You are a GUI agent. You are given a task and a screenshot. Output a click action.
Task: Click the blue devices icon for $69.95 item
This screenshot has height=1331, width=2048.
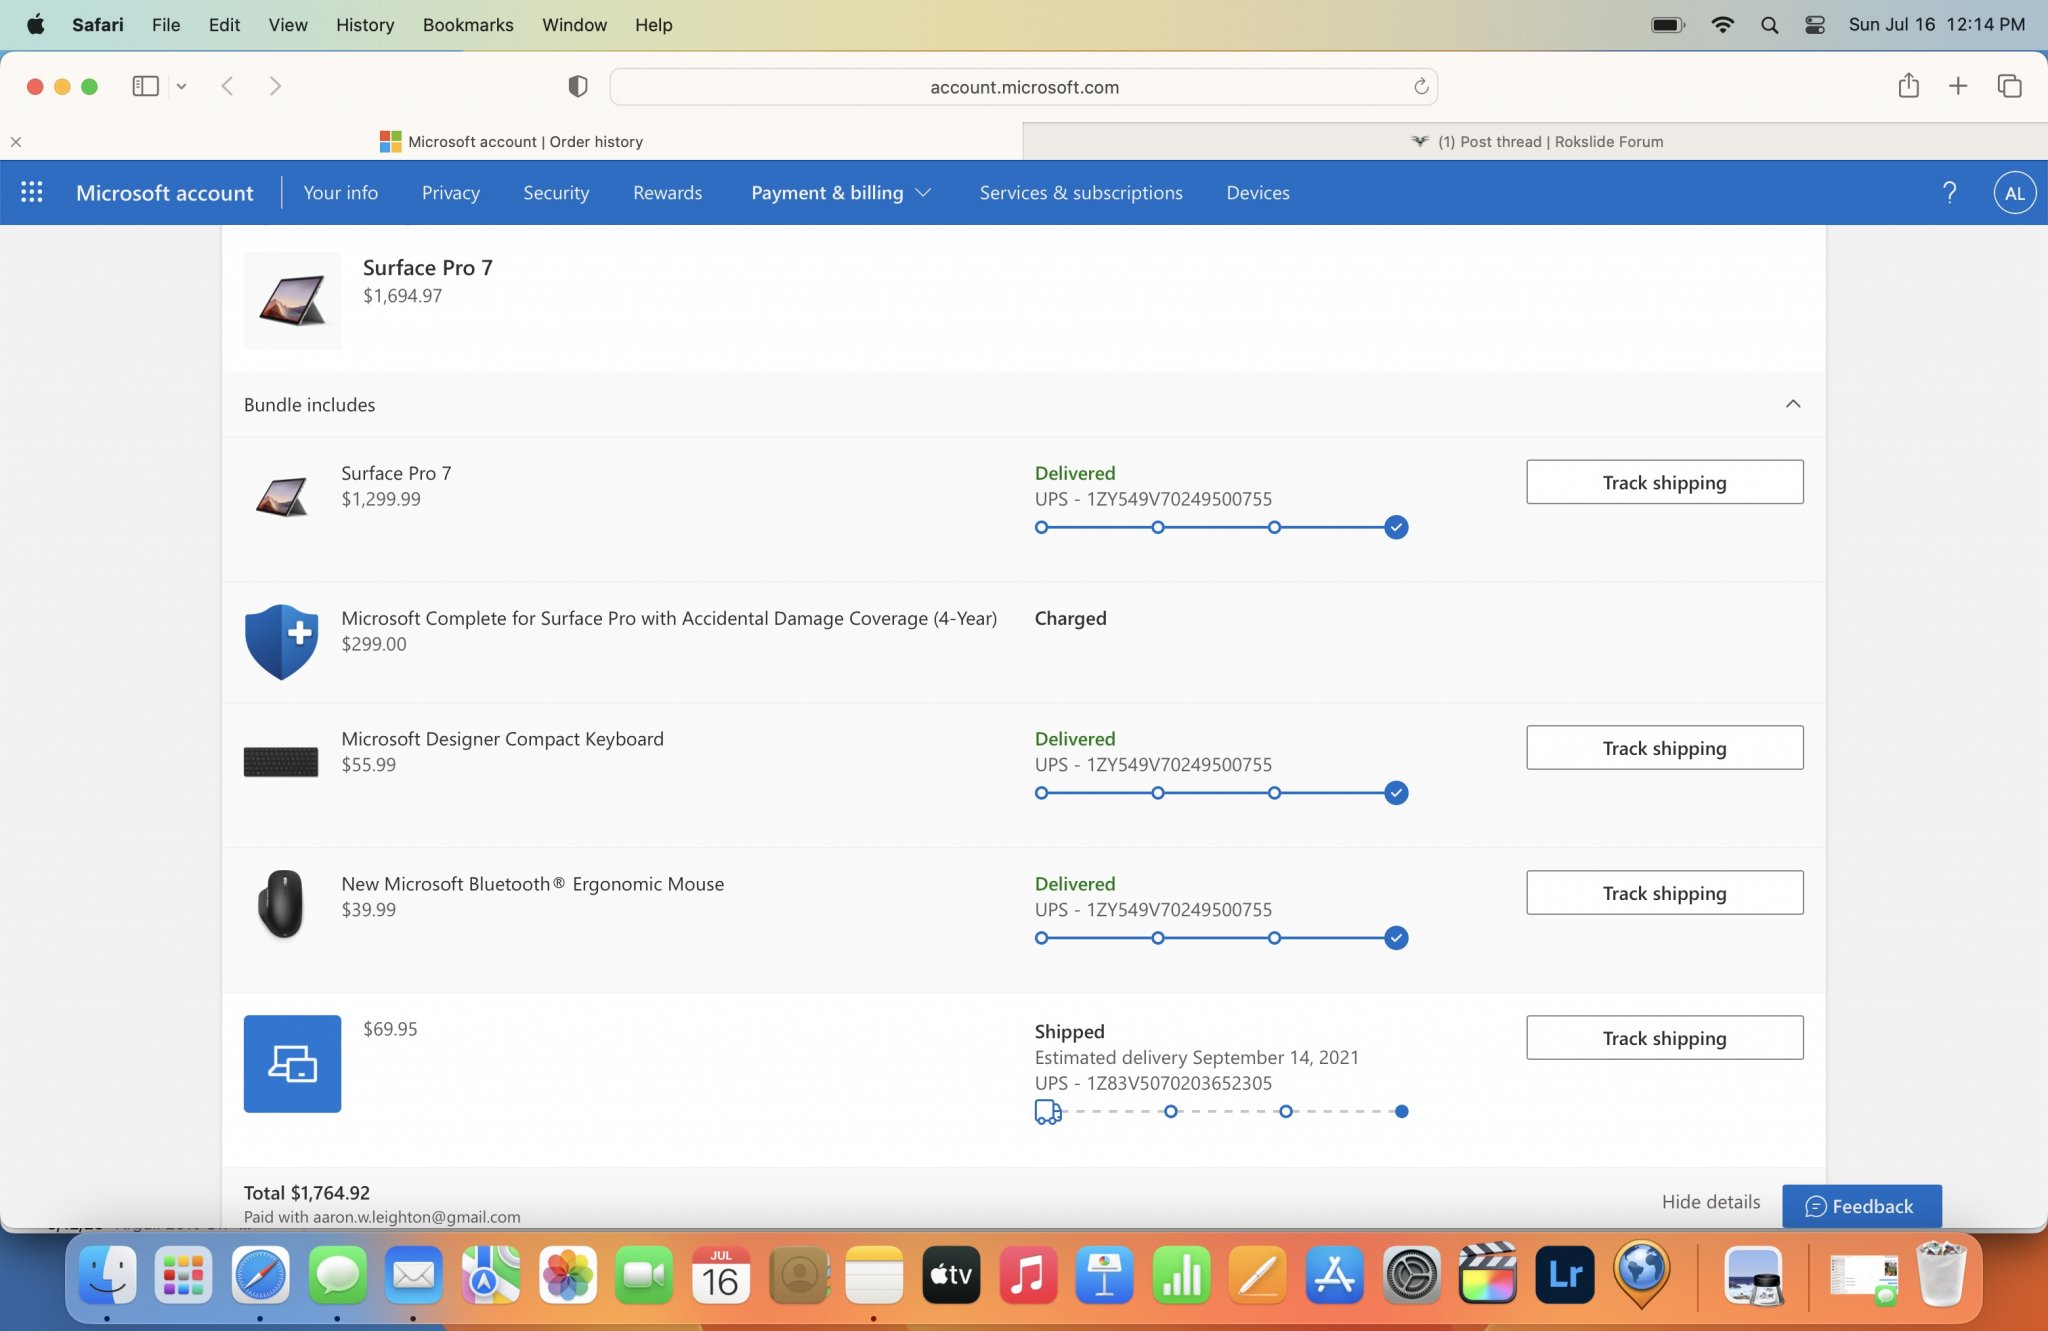pyautogui.click(x=292, y=1064)
